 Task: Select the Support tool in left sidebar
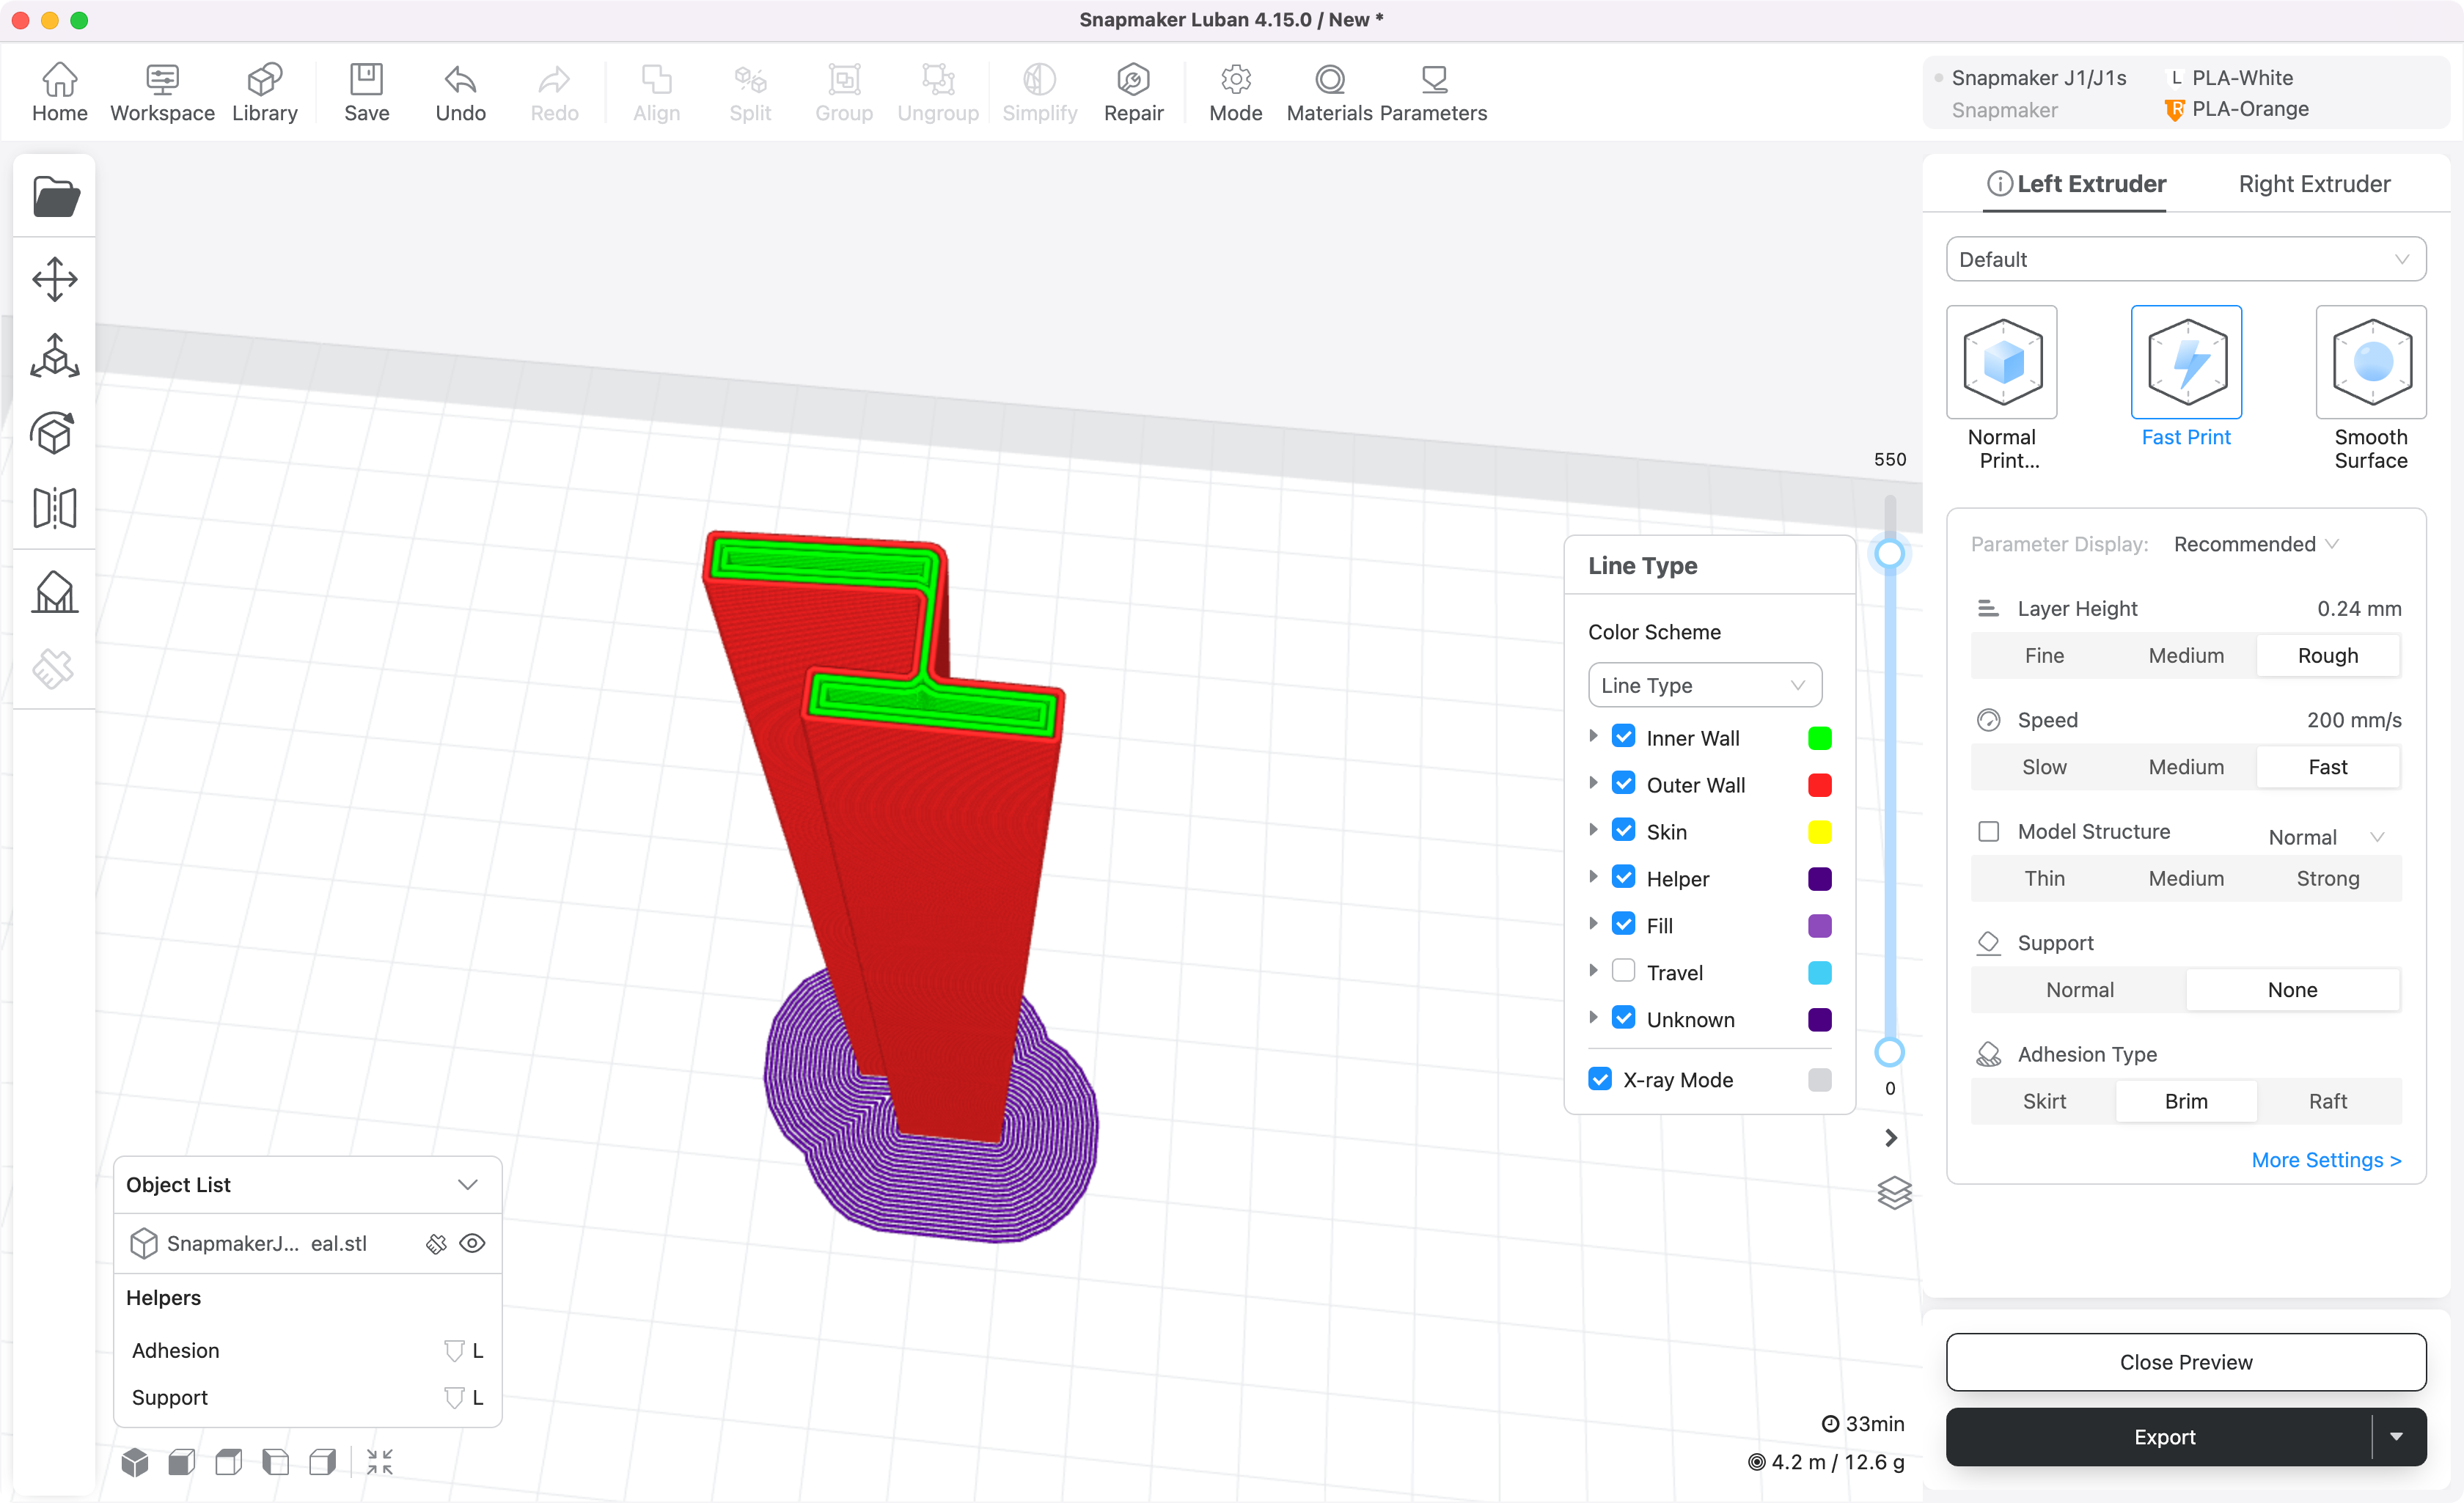[x=55, y=592]
